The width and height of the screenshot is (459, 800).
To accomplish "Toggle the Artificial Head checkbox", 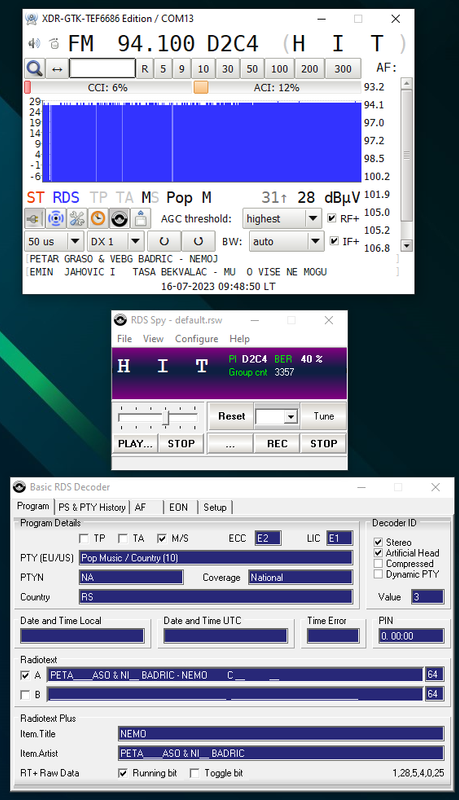I will click(x=378, y=553).
